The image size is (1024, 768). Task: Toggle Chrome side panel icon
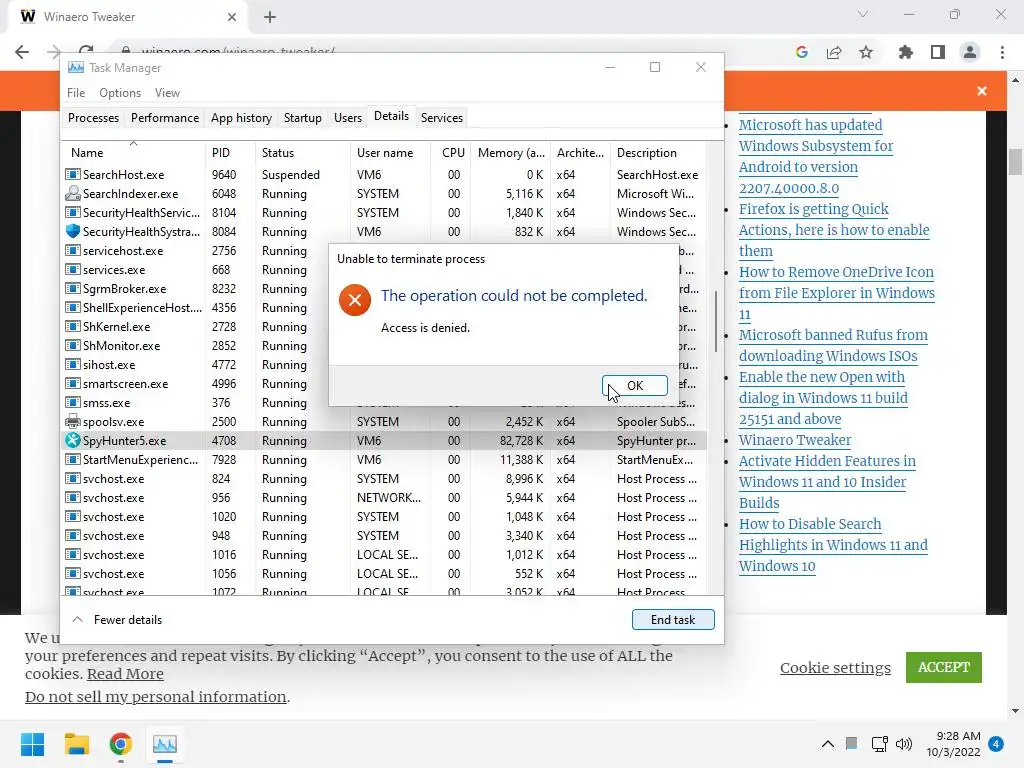click(x=938, y=52)
